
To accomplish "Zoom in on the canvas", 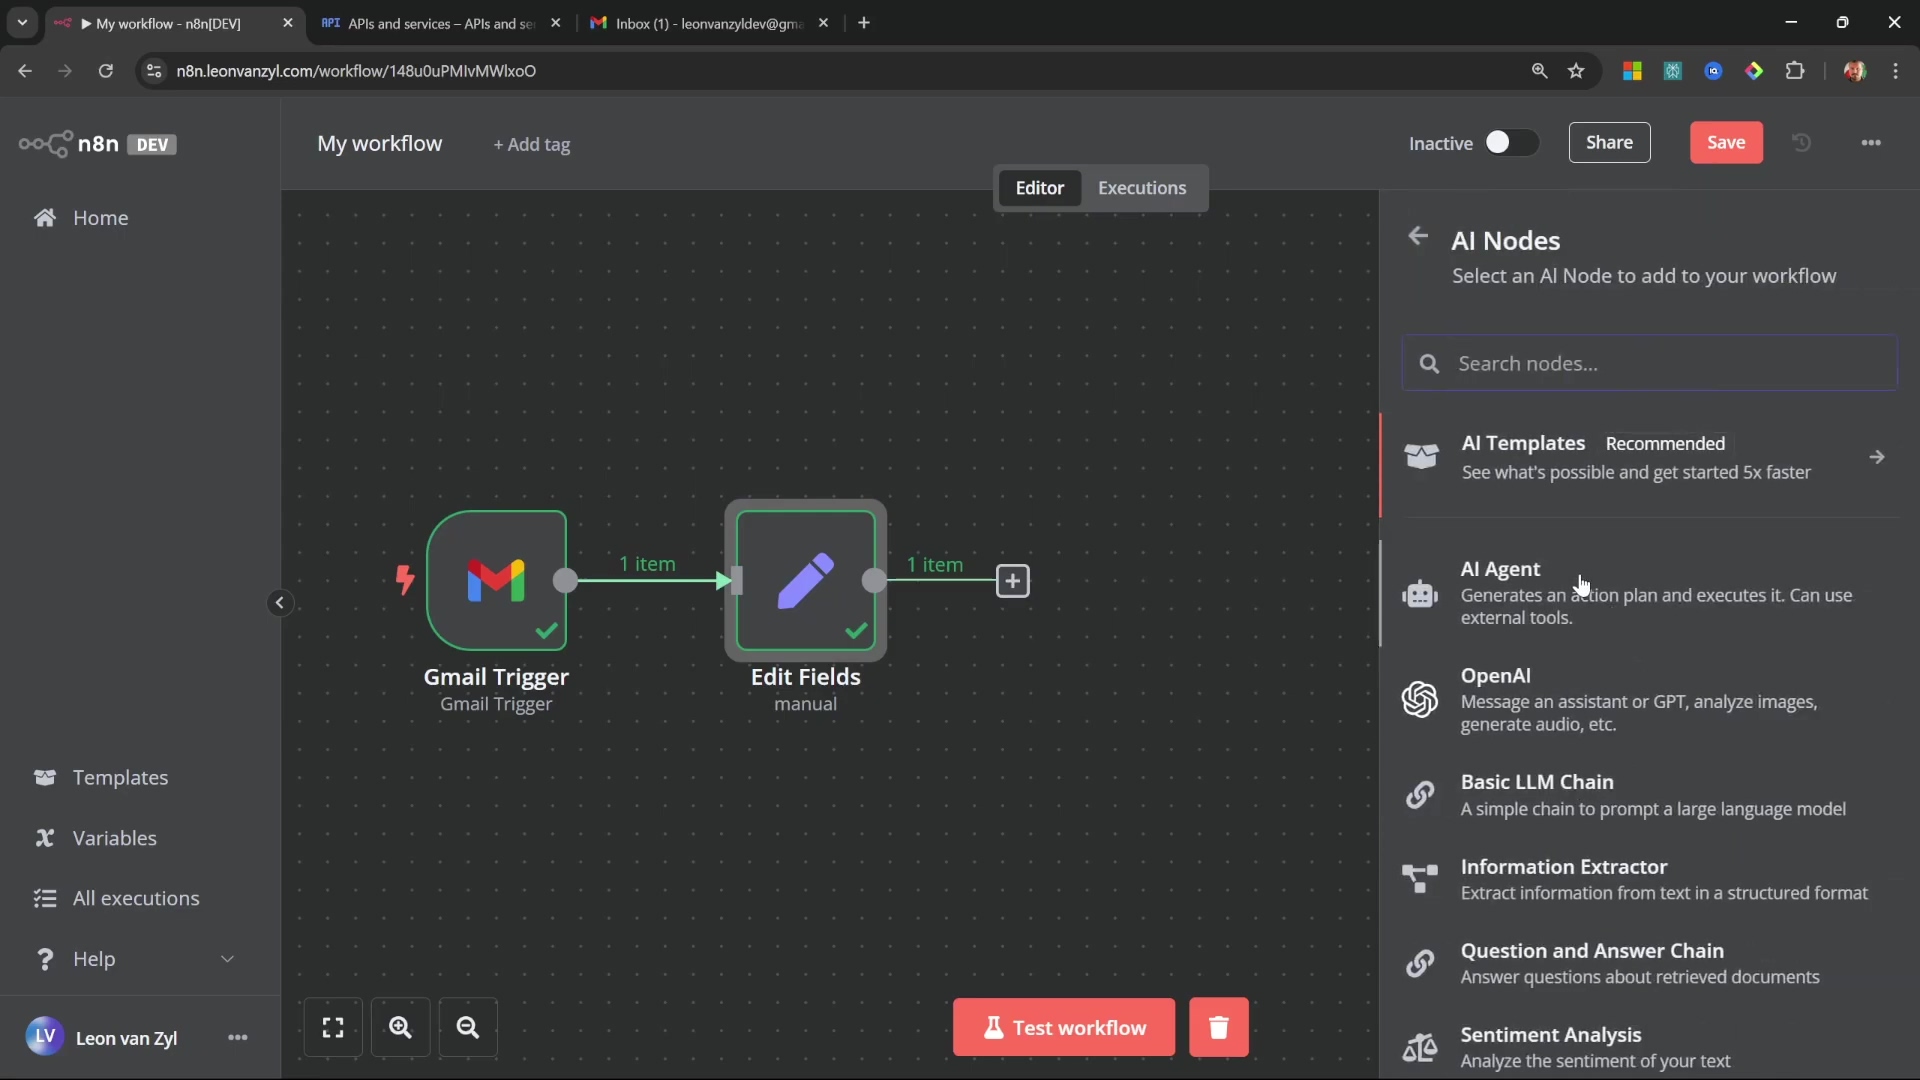I will (400, 1027).
